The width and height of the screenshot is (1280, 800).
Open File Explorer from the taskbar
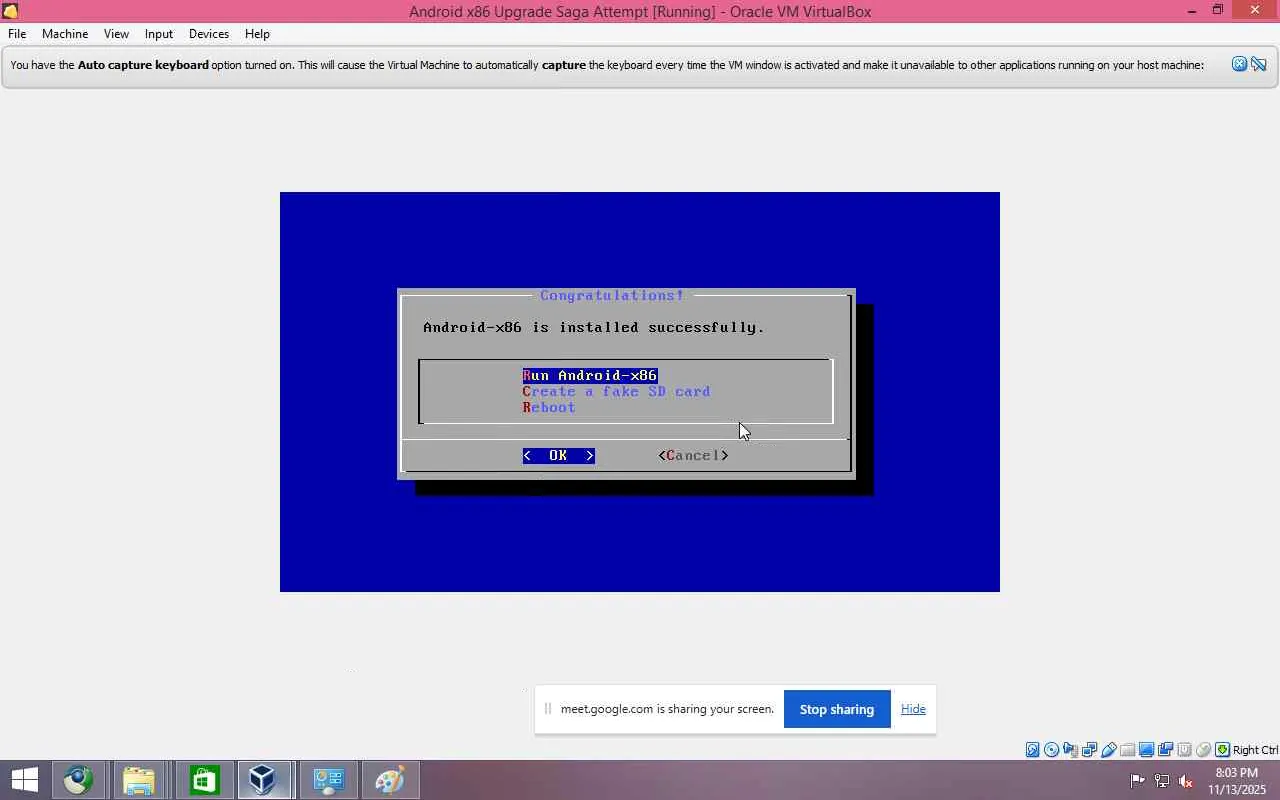click(139, 780)
